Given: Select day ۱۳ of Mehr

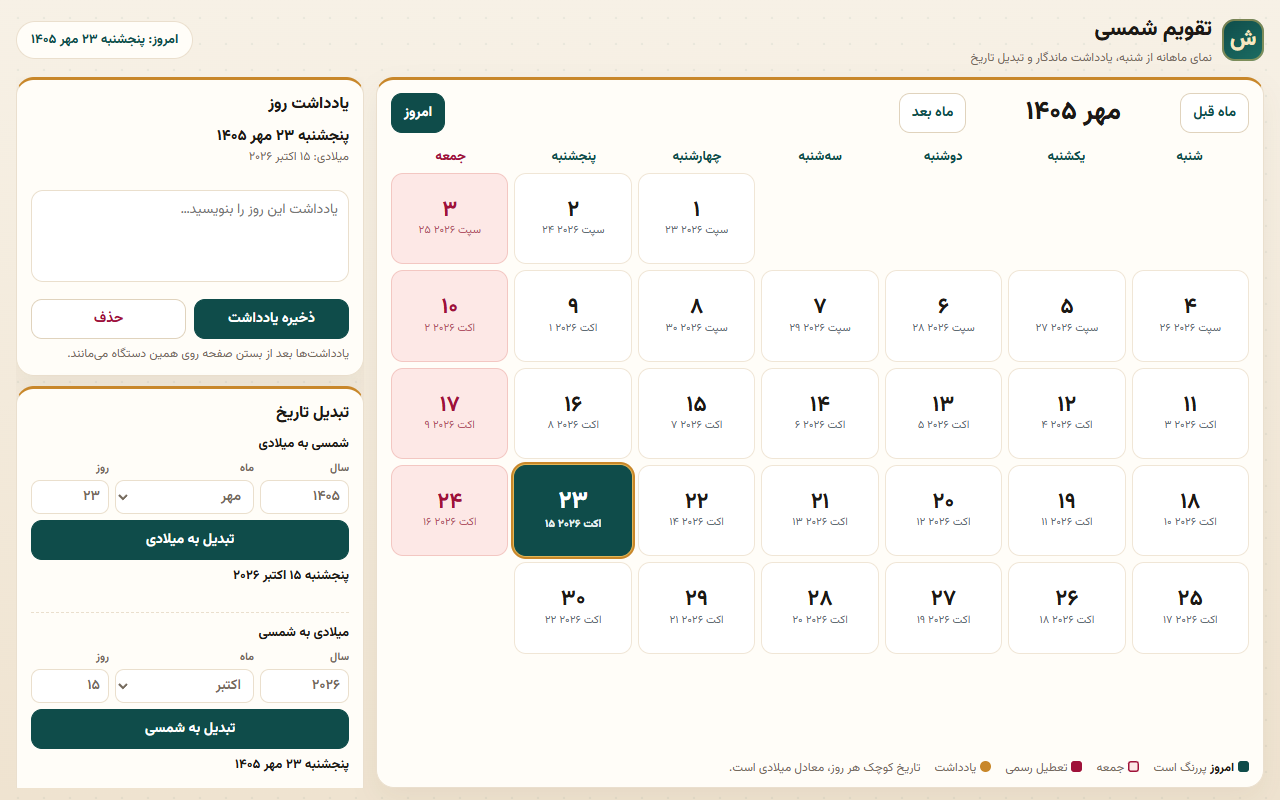Looking at the screenshot, I should pyautogui.click(x=943, y=413).
